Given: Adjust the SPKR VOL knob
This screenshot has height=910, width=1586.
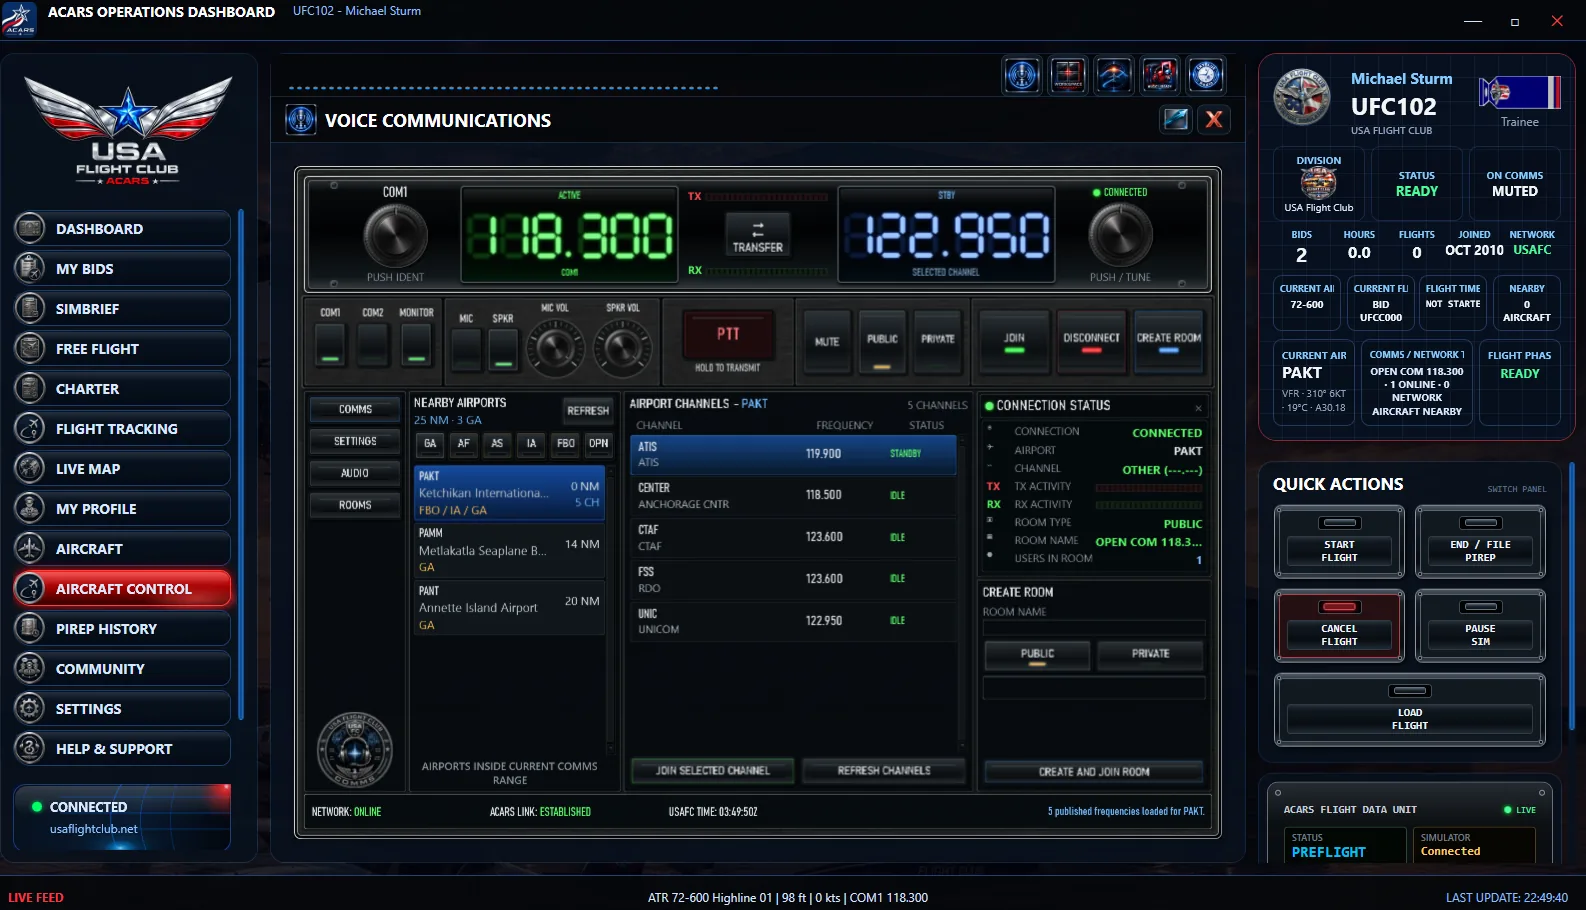Looking at the screenshot, I should click(622, 347).
